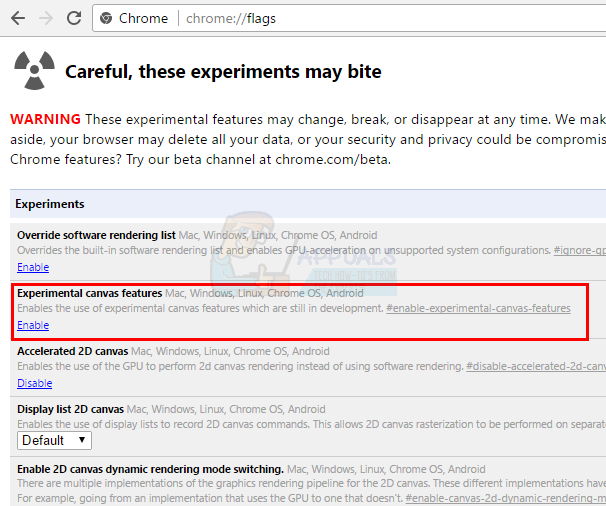Image resolution: width=606 pixels, height=506 pixels.
Task: Open the Display list 2D canvas Default dropdown
Action: pyautogui.click(x=54, y=440)
